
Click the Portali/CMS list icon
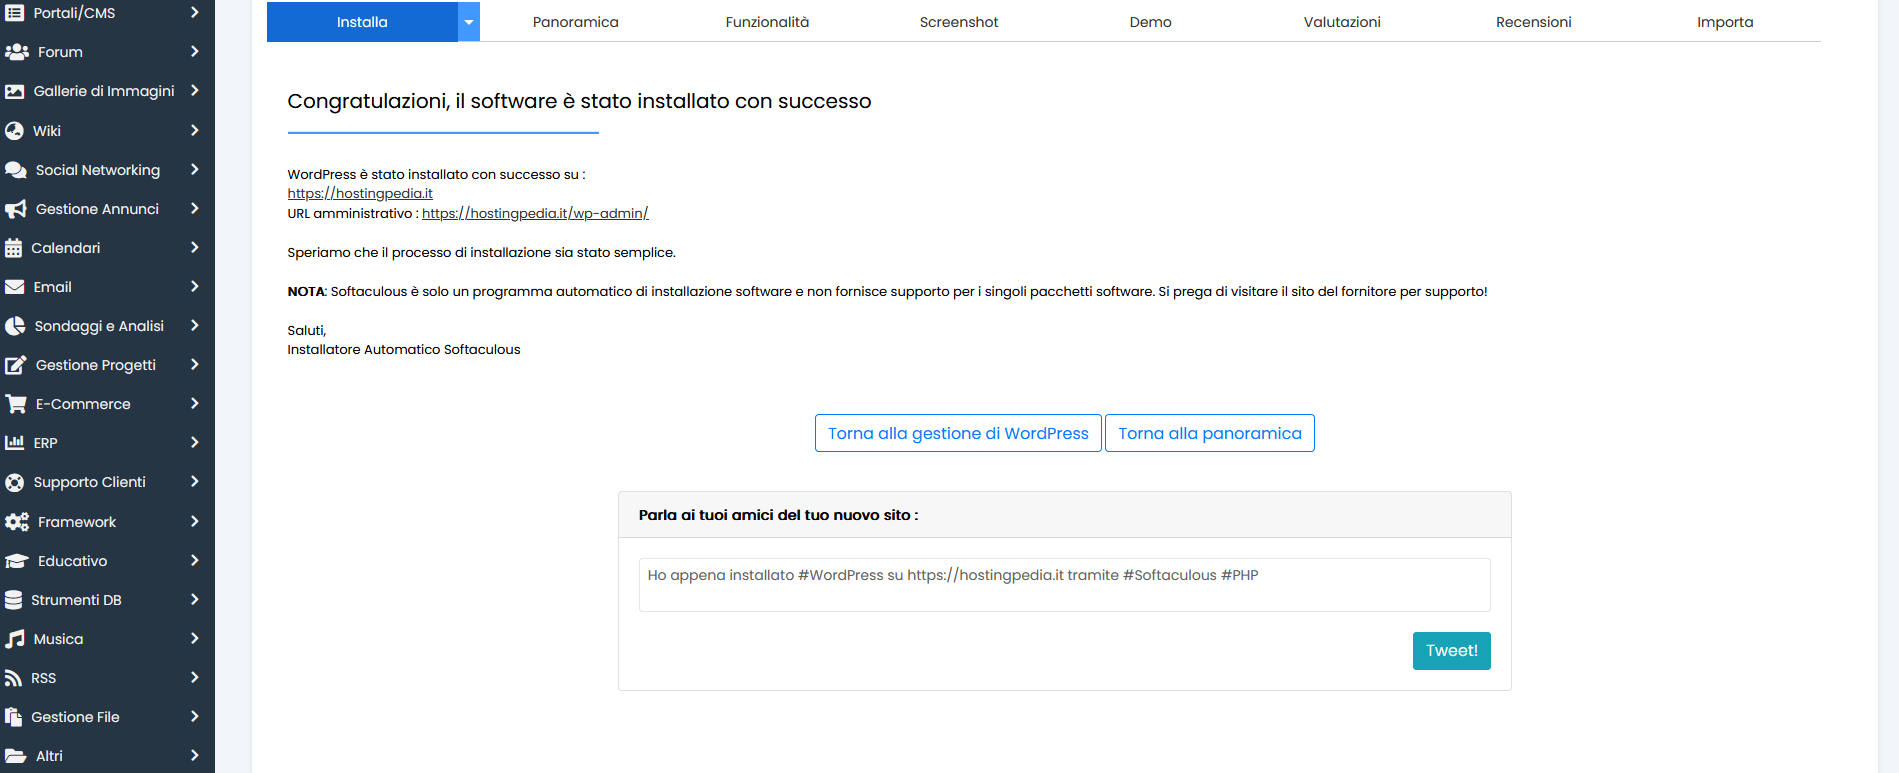pos(14,13)
